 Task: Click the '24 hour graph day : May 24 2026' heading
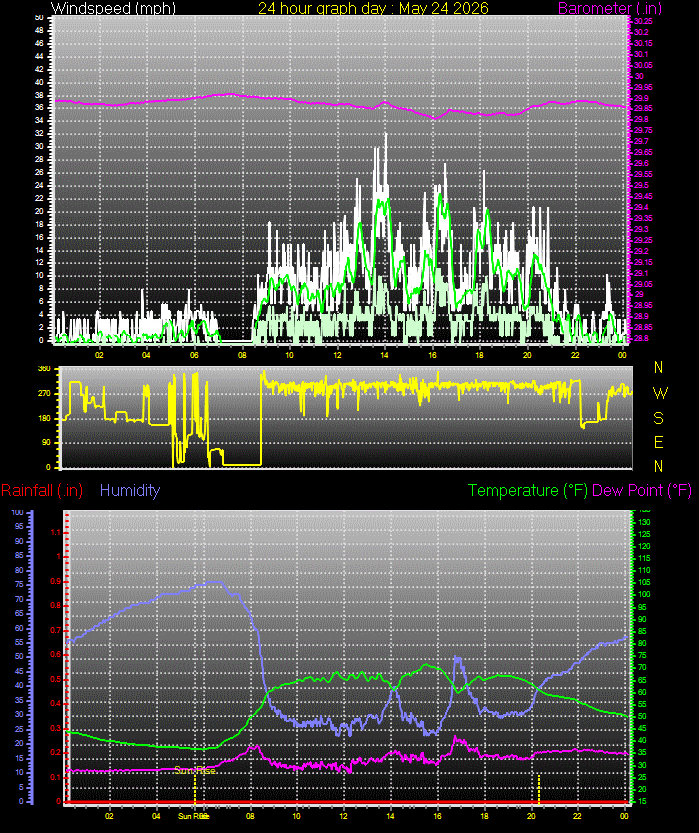click(373, 8)
